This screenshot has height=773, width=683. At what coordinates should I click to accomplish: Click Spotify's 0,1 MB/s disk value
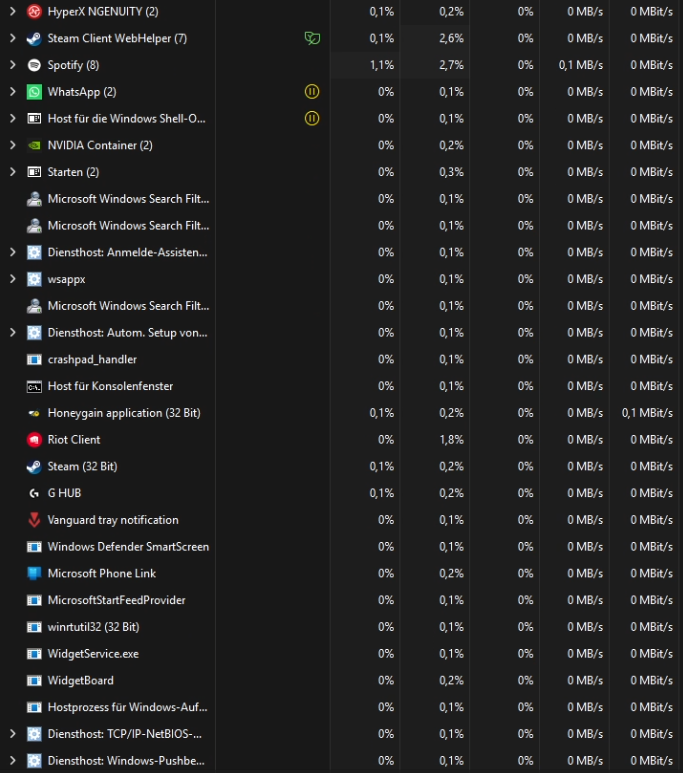click(580, 65)
